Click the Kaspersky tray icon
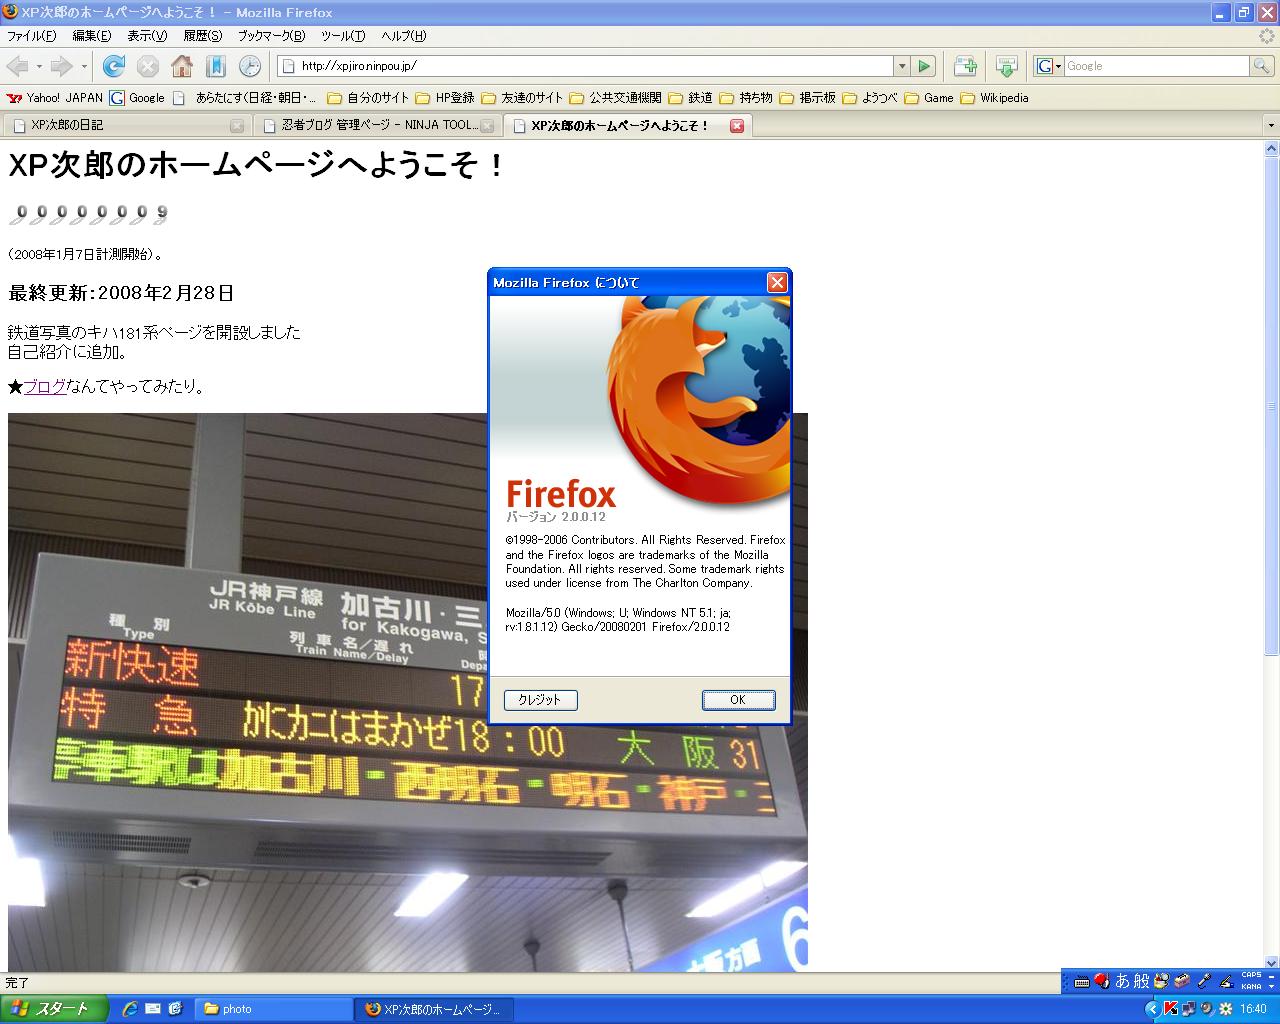This screenshot has height=1024, width=1280. pyautogui.click(x=1170, y=1009)
